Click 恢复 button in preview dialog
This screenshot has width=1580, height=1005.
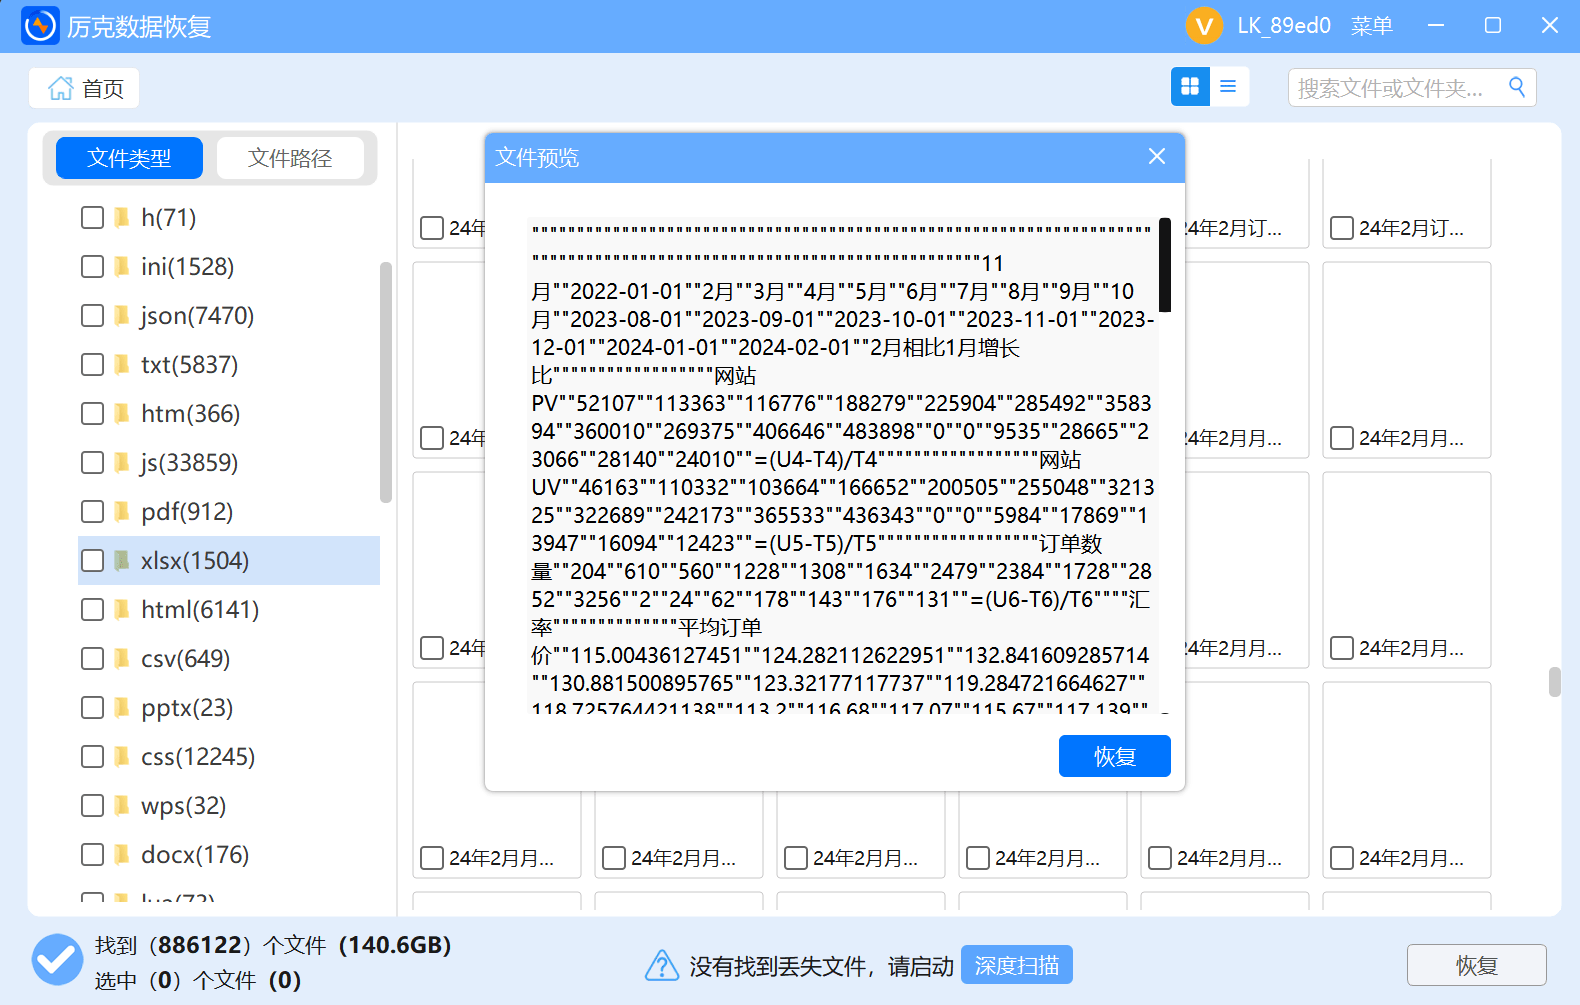1114,756
